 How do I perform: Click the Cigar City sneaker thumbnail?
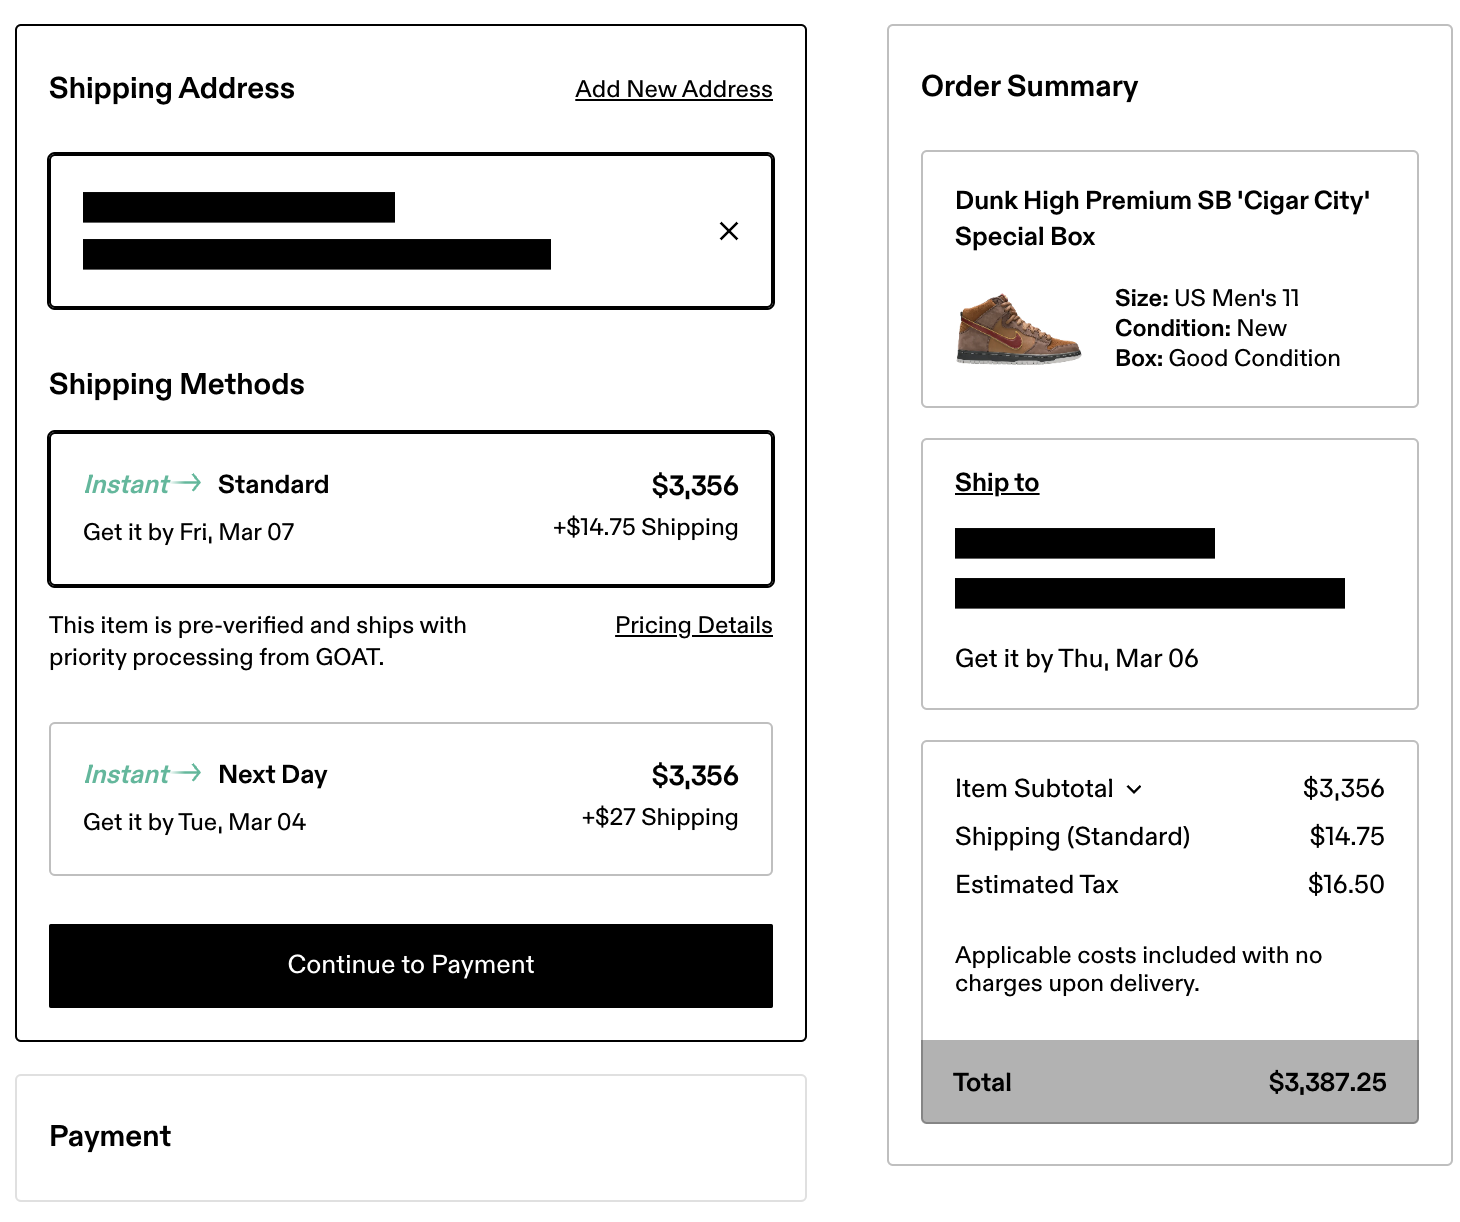click(x=1018, y=328)
